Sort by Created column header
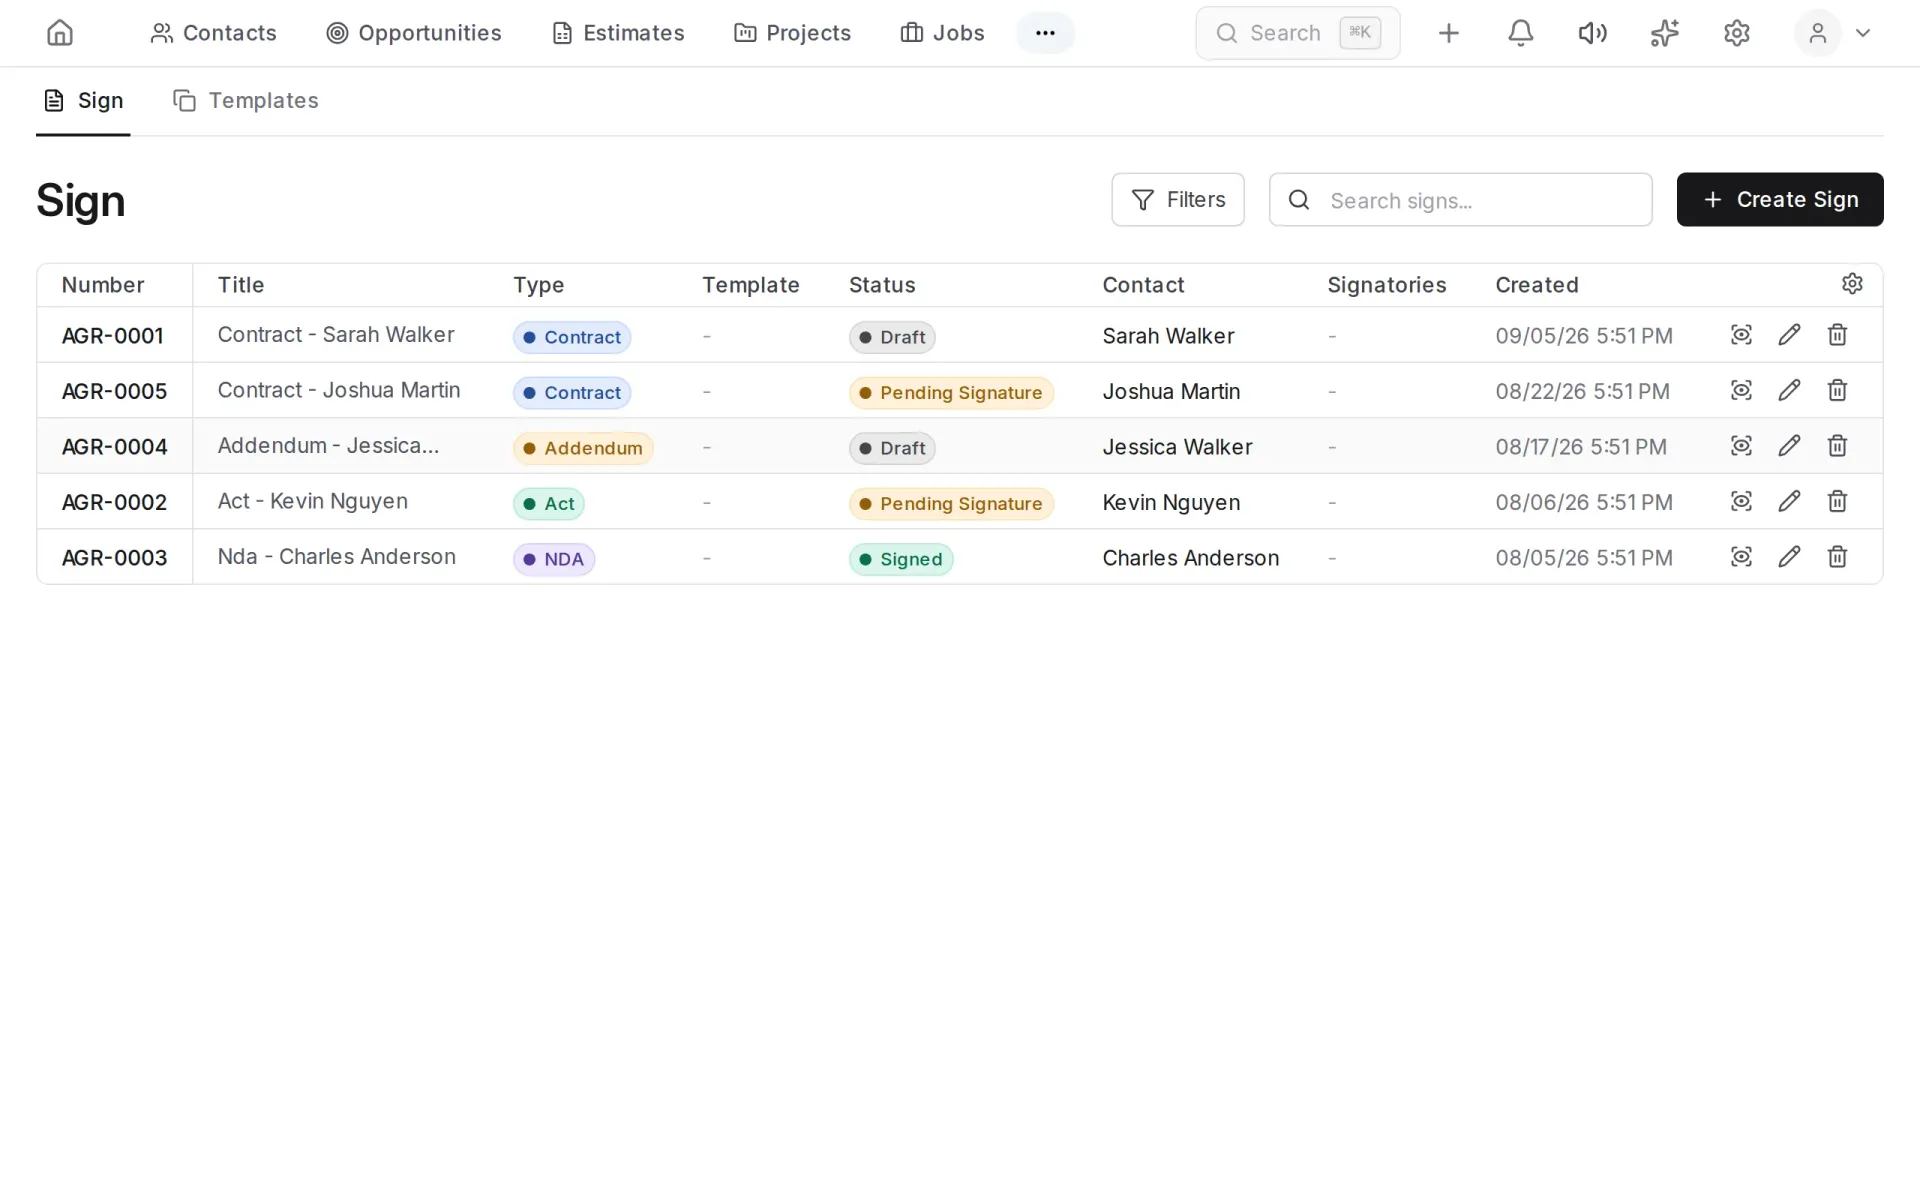Viewport: 1920px width, 1200px height. tap(1537, 285)
